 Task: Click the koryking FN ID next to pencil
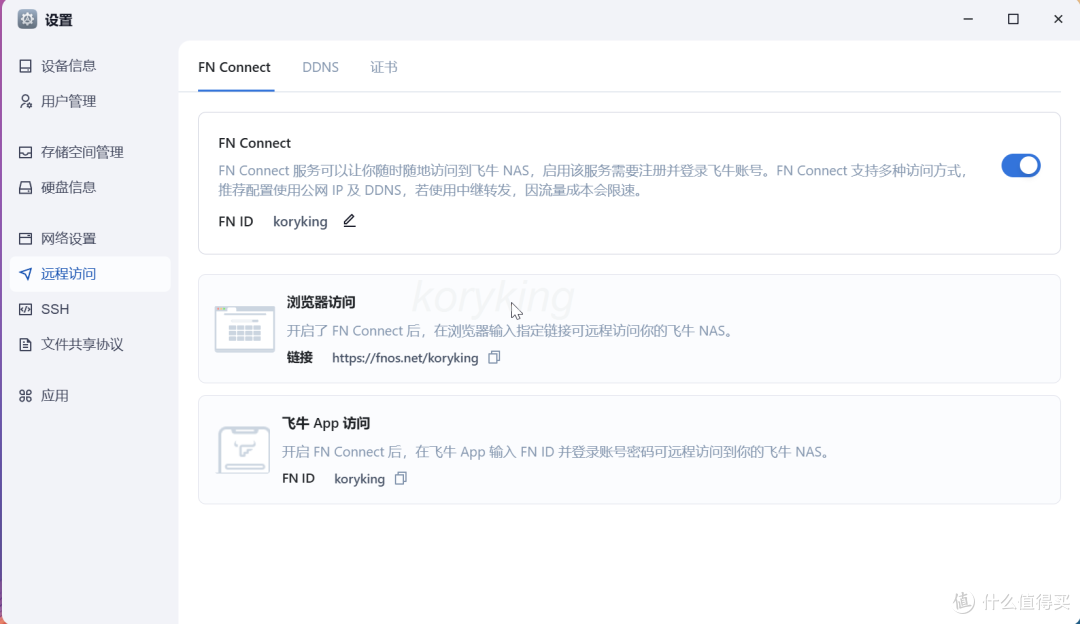(300, 222)
